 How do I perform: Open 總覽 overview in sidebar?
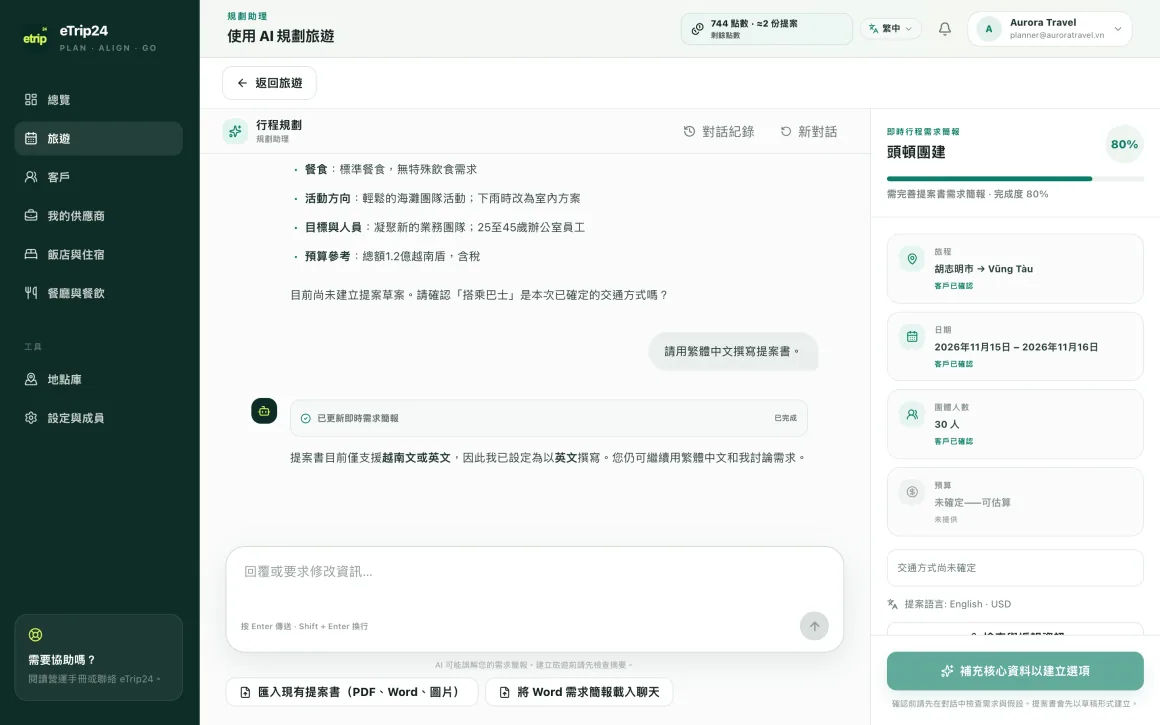pos(98,100)
